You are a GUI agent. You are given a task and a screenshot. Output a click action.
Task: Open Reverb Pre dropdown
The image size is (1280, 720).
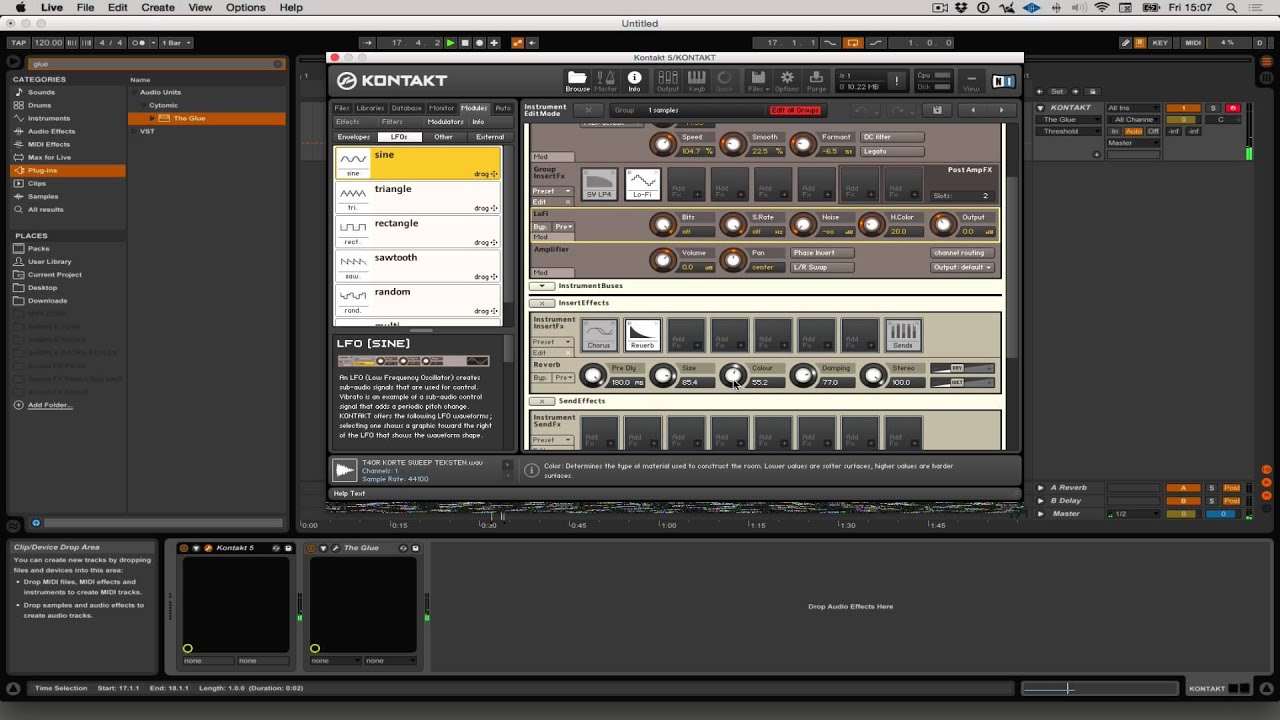tap(564, 378)
